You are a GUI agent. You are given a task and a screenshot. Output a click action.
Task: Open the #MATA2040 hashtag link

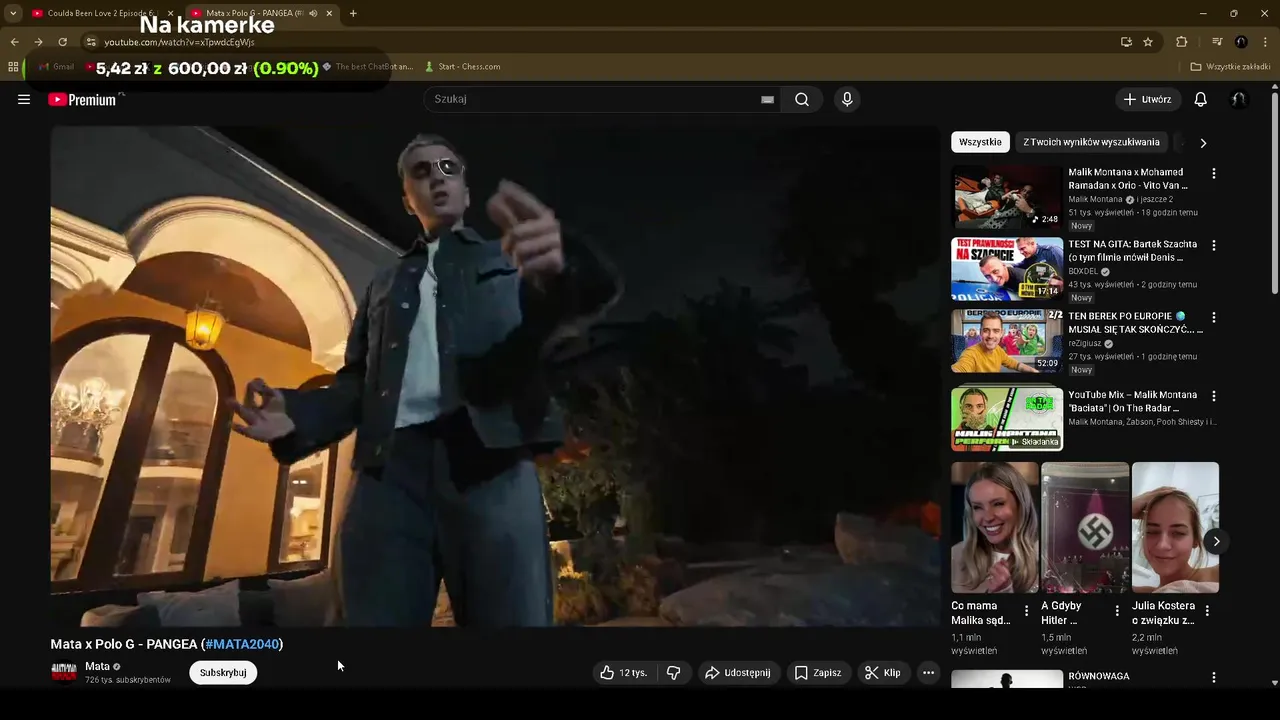coord(242,644)
